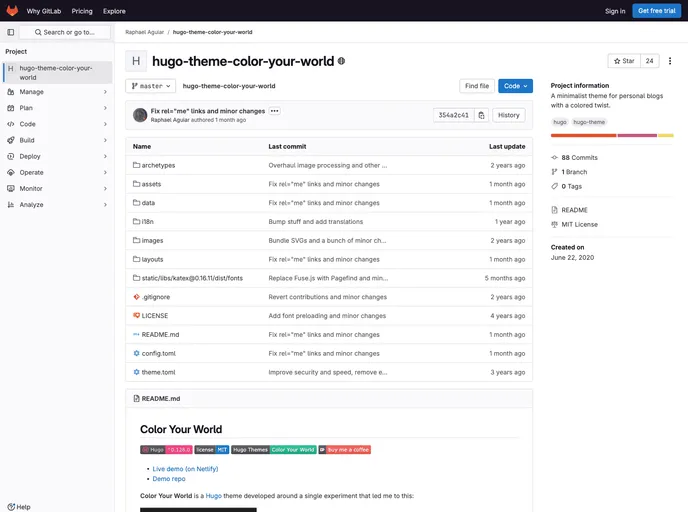Click the History button
Viewport: 688px width, 512px height.
[509, 115]
